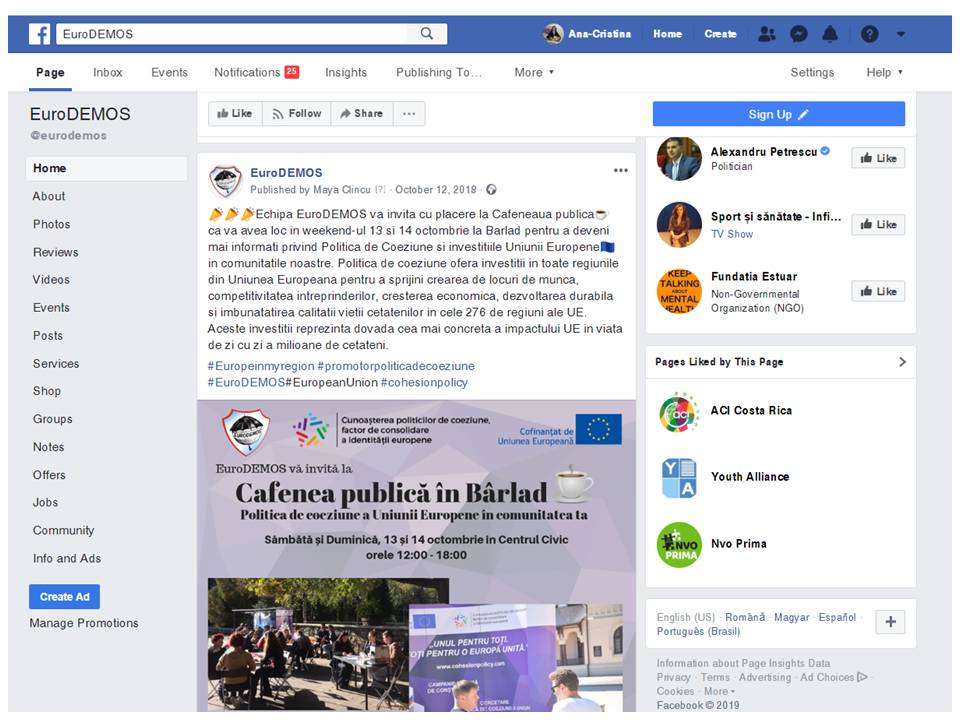Open Youth Alliance page logo

tap(679, 478)
